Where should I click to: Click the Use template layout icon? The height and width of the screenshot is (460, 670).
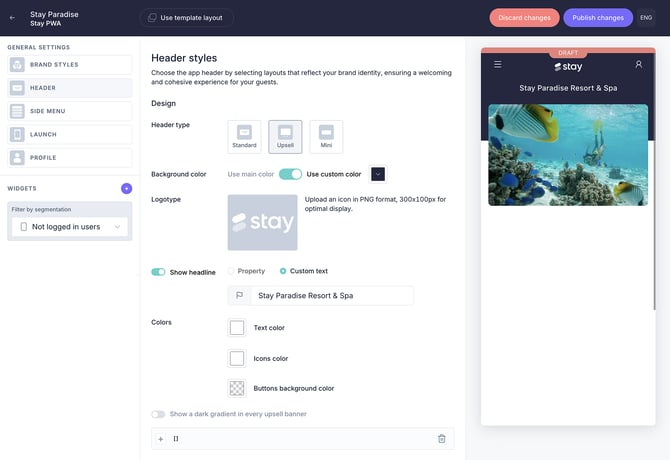click(x=152, y=18)
